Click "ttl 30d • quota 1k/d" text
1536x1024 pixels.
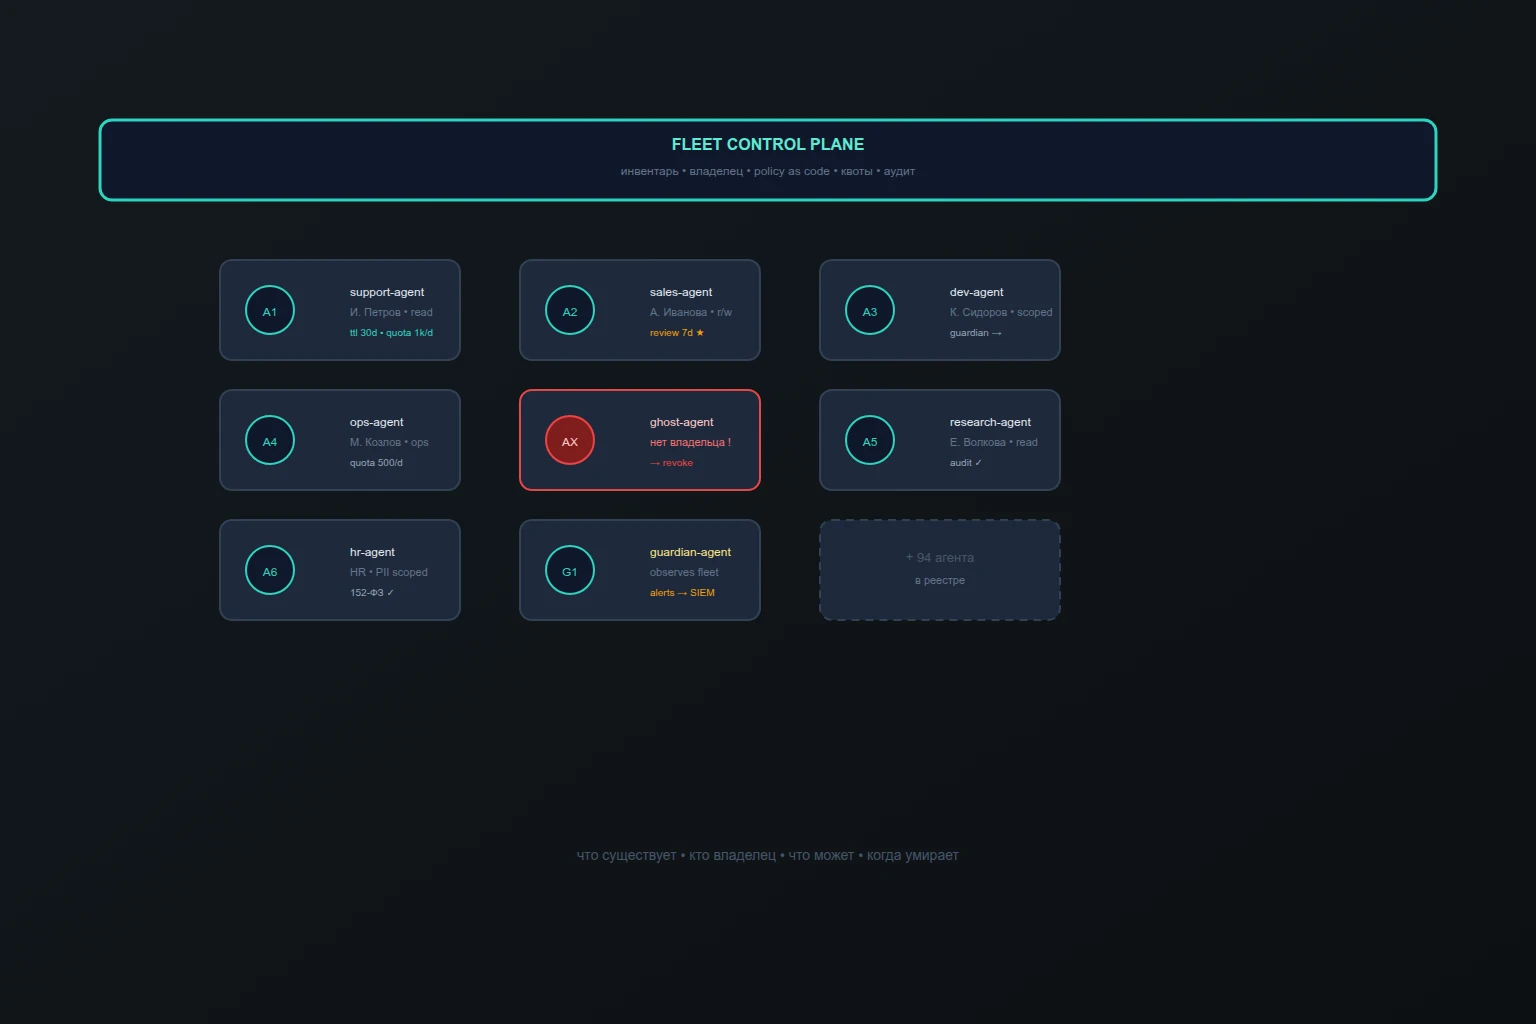(x=391, y=333)
